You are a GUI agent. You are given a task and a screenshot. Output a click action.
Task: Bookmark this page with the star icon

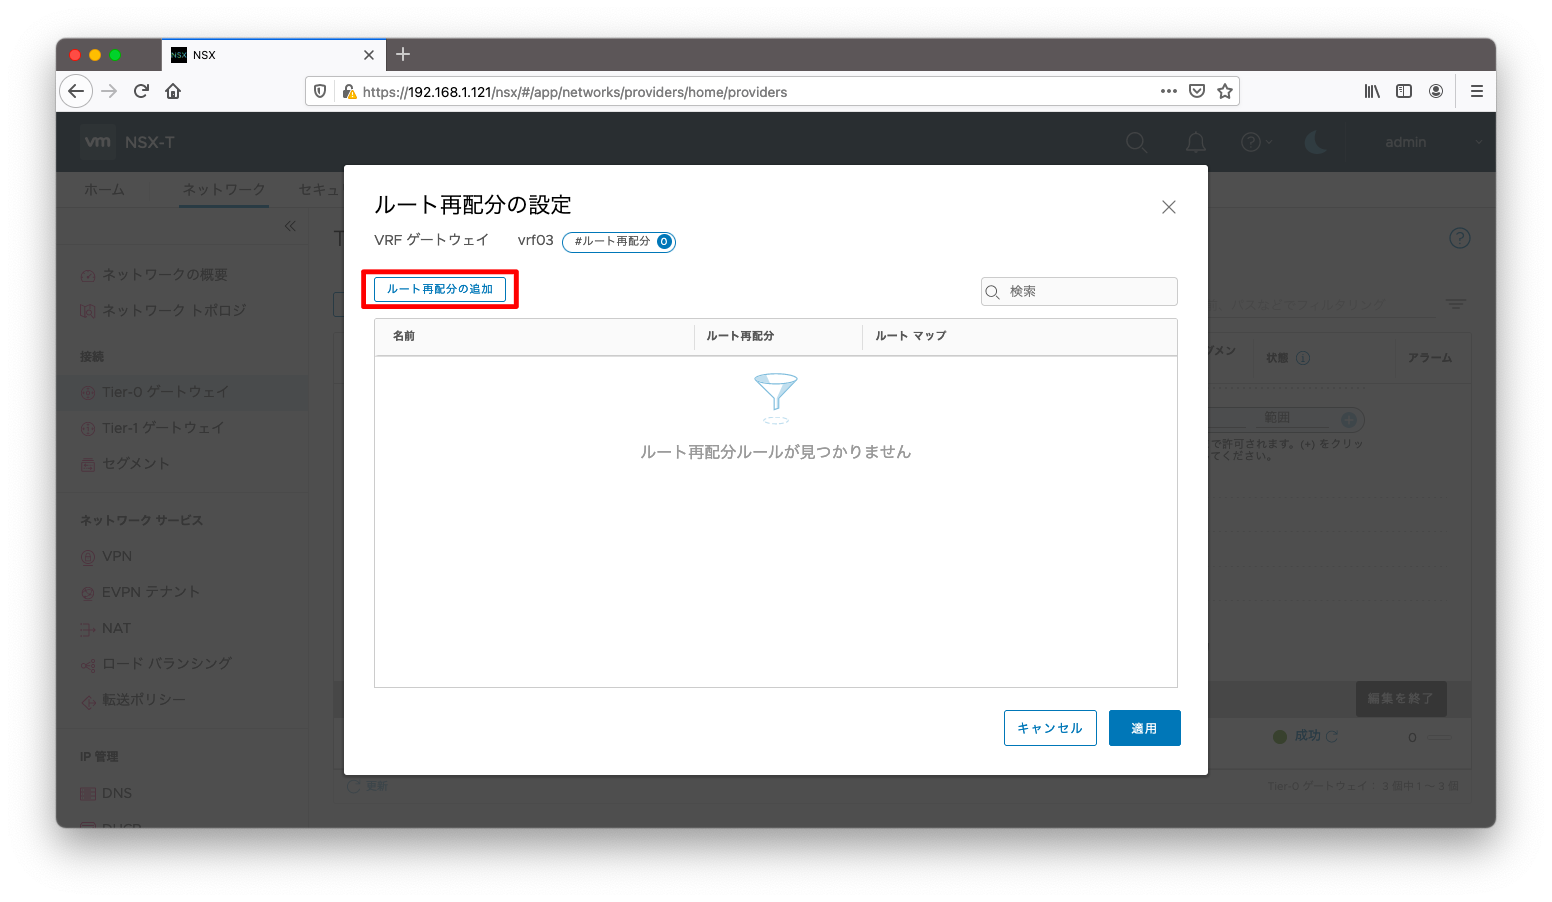[x=1225, y=91]
